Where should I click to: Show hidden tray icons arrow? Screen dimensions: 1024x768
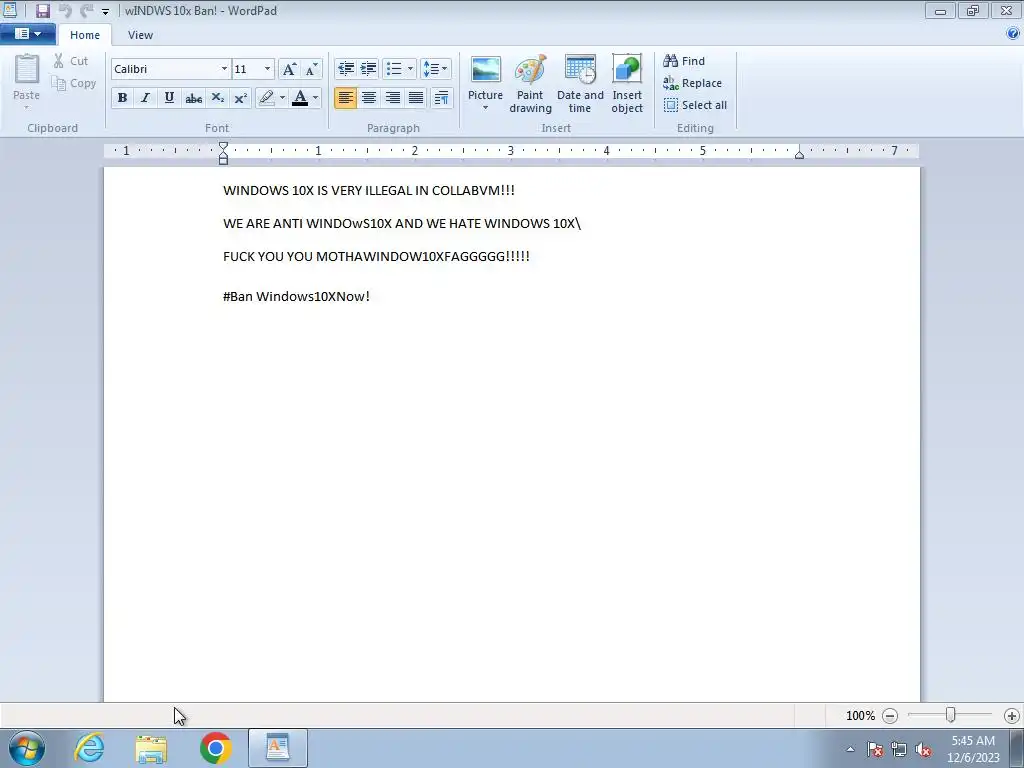(850, 749)
